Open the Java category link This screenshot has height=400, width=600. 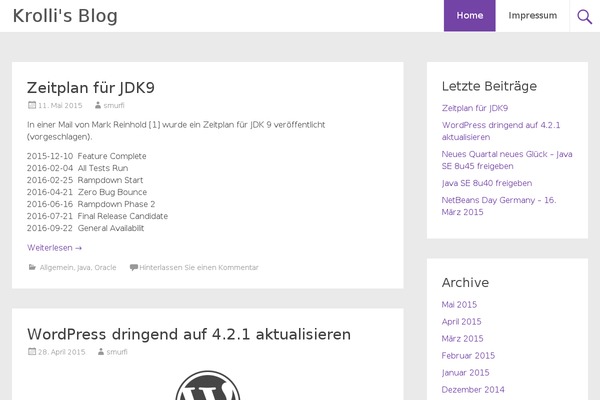point(84,268)
